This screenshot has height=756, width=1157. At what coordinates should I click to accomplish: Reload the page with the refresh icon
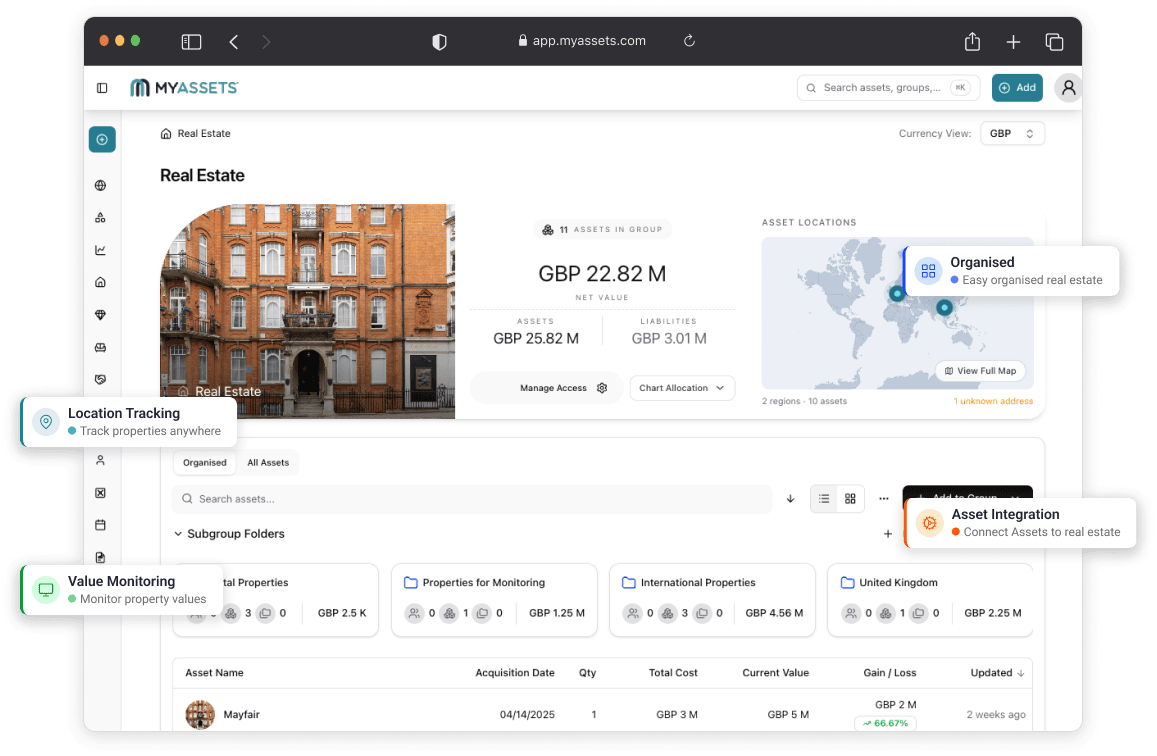click(x=689, y=41)
